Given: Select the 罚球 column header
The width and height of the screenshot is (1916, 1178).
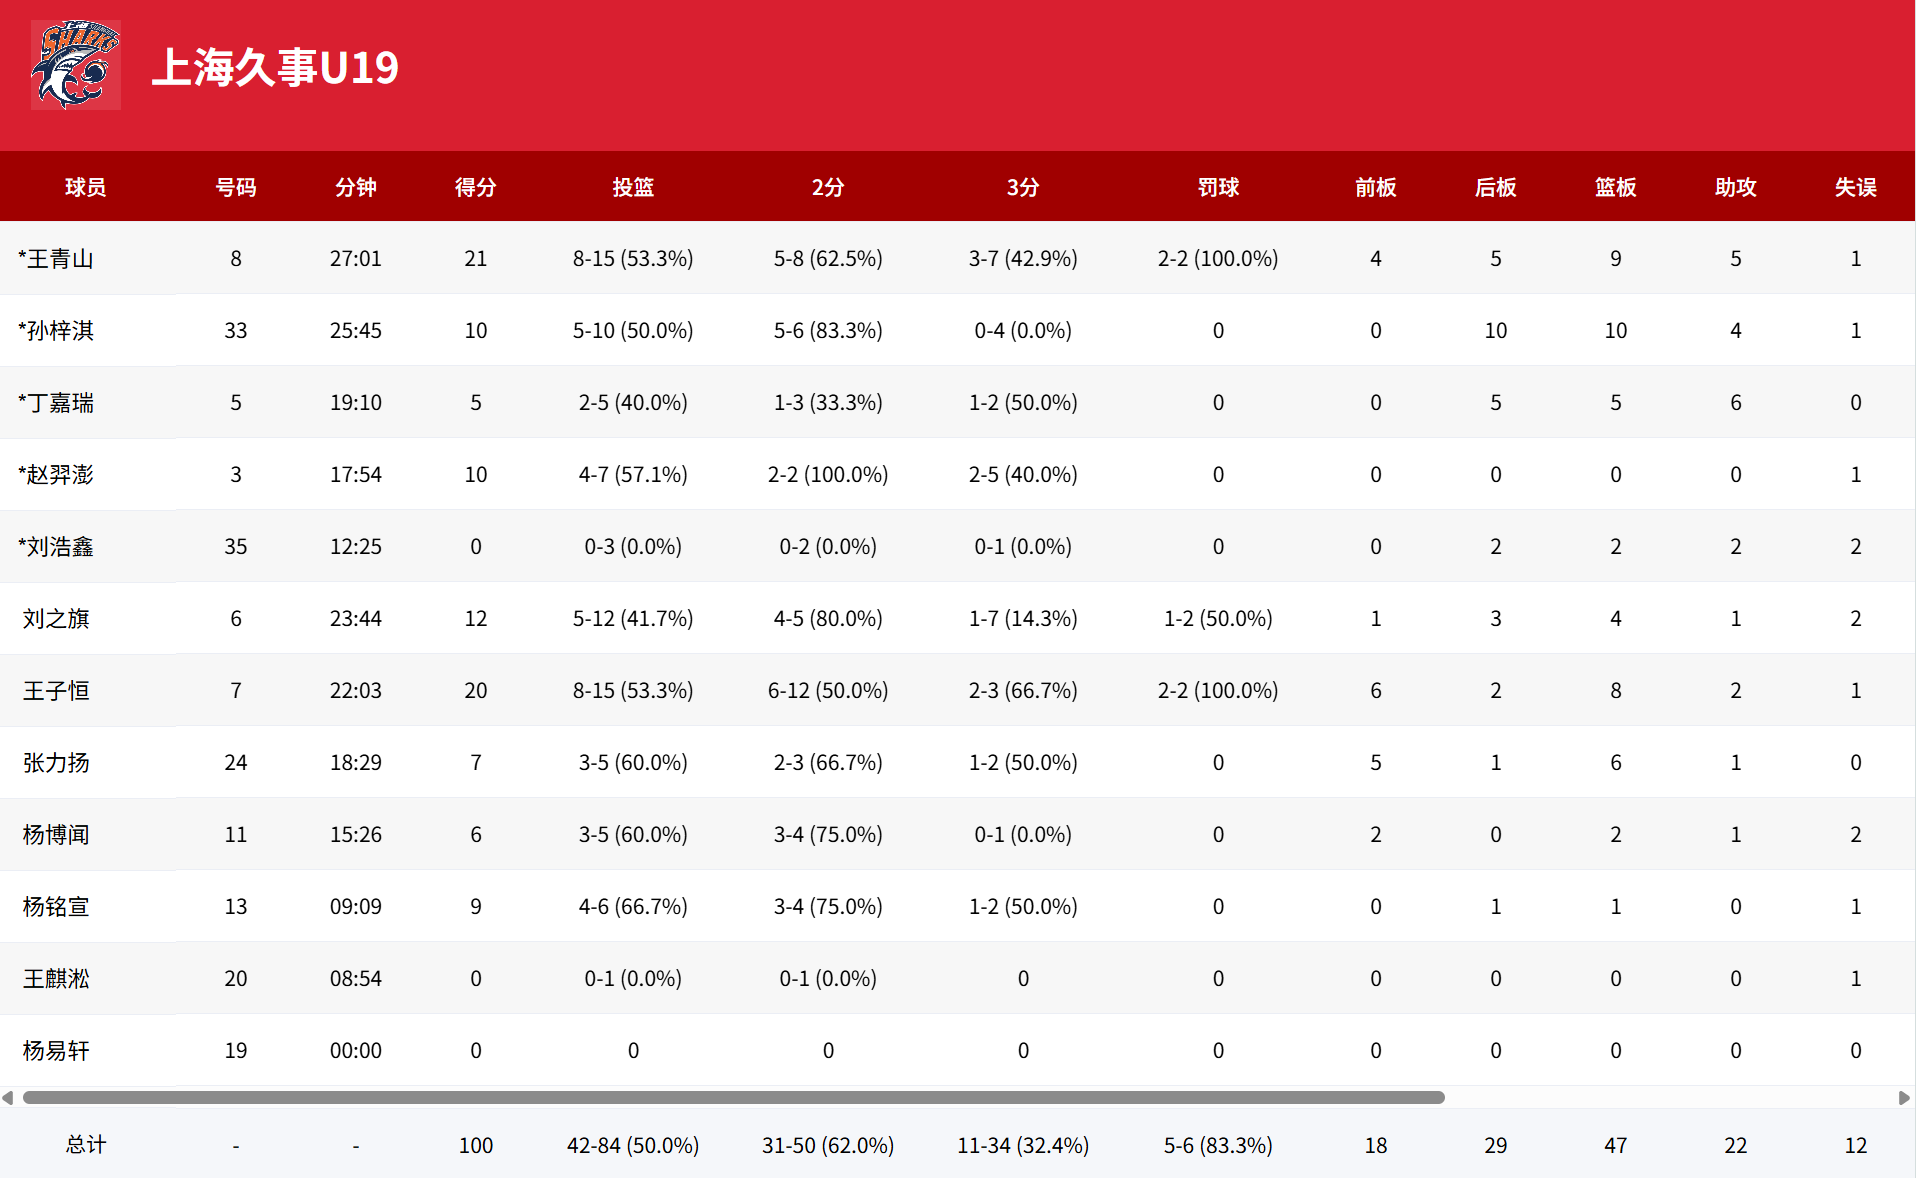Looking at the screenshot, I should click(1218, 187).
